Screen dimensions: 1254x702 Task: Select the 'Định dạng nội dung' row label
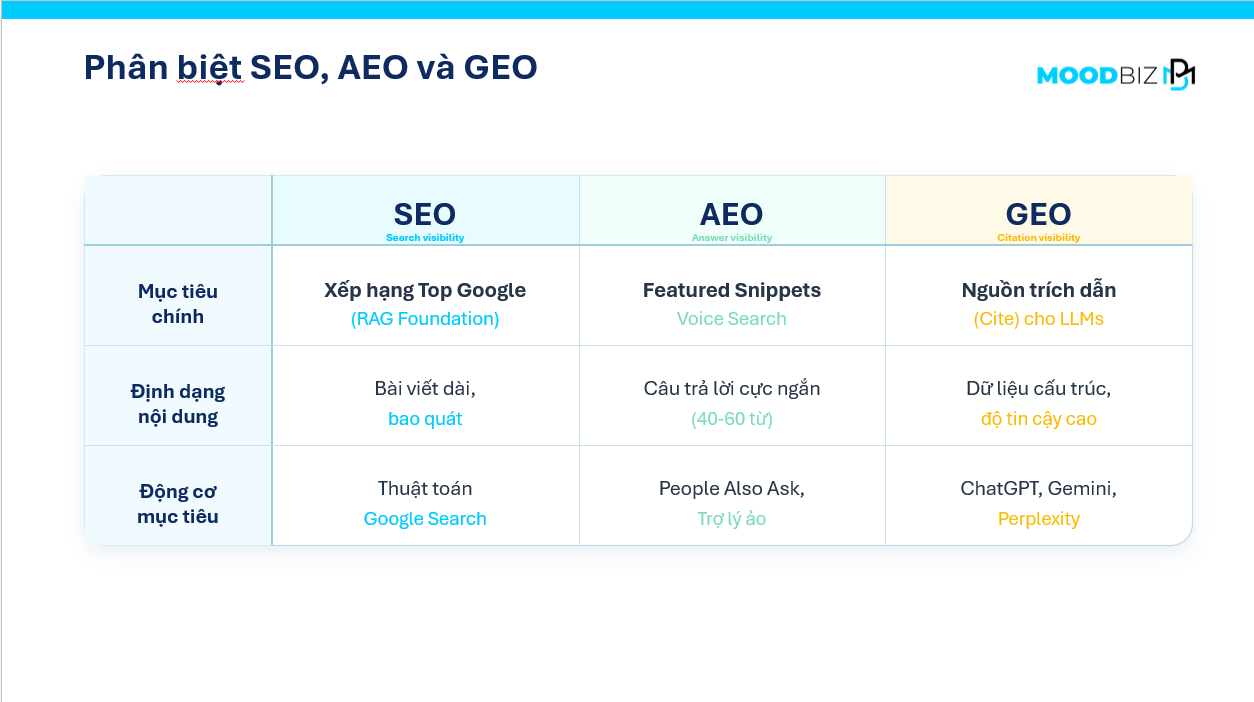178,404
